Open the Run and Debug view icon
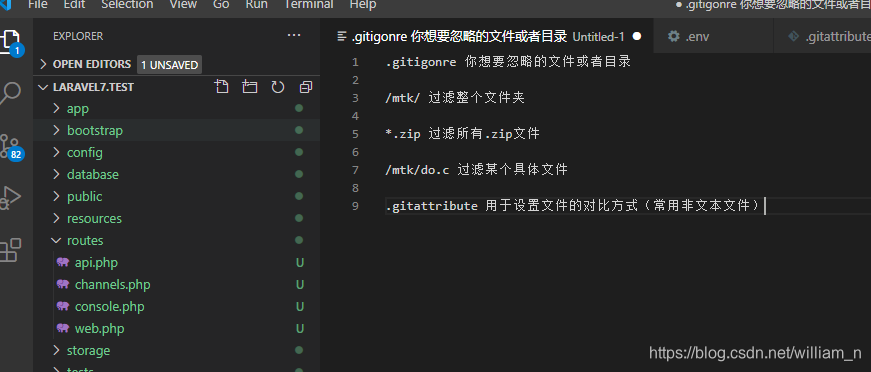This screenshot has width=871, height=372. point(10,197)
